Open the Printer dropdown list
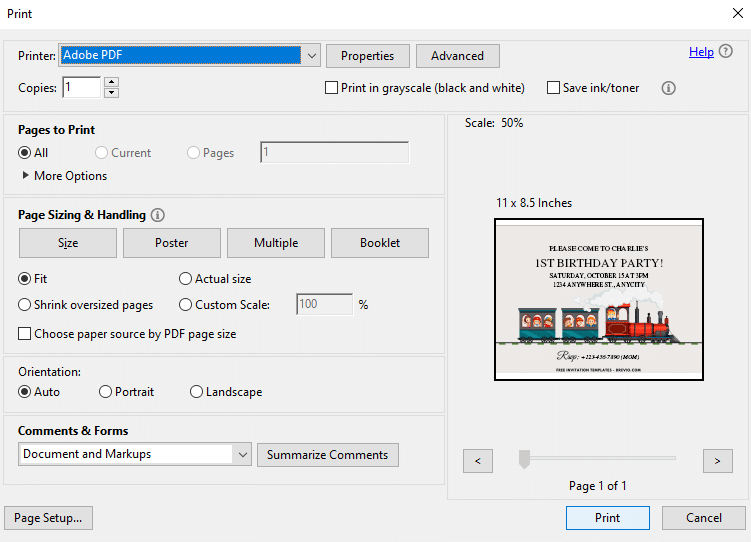The height and width of the screenshot is (542, 751). pos(312,56)
